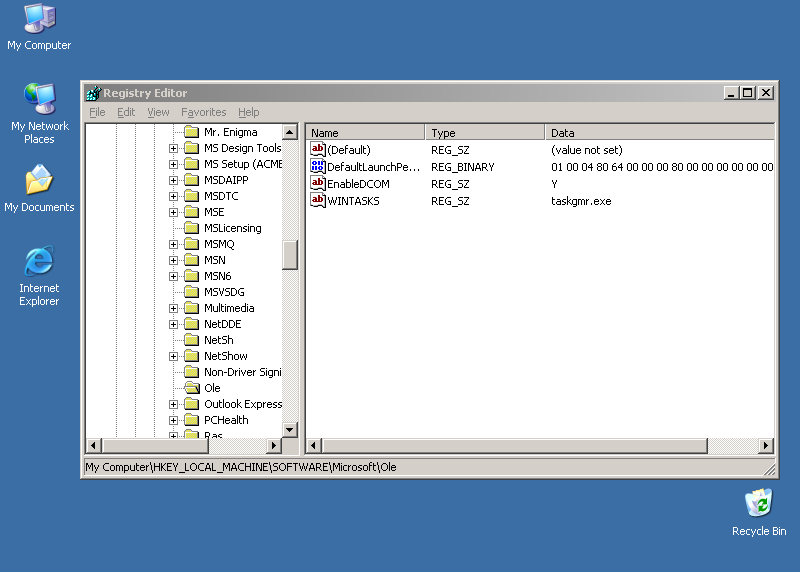
Task: Expand the MSN key
Action: tap(173, 260)
